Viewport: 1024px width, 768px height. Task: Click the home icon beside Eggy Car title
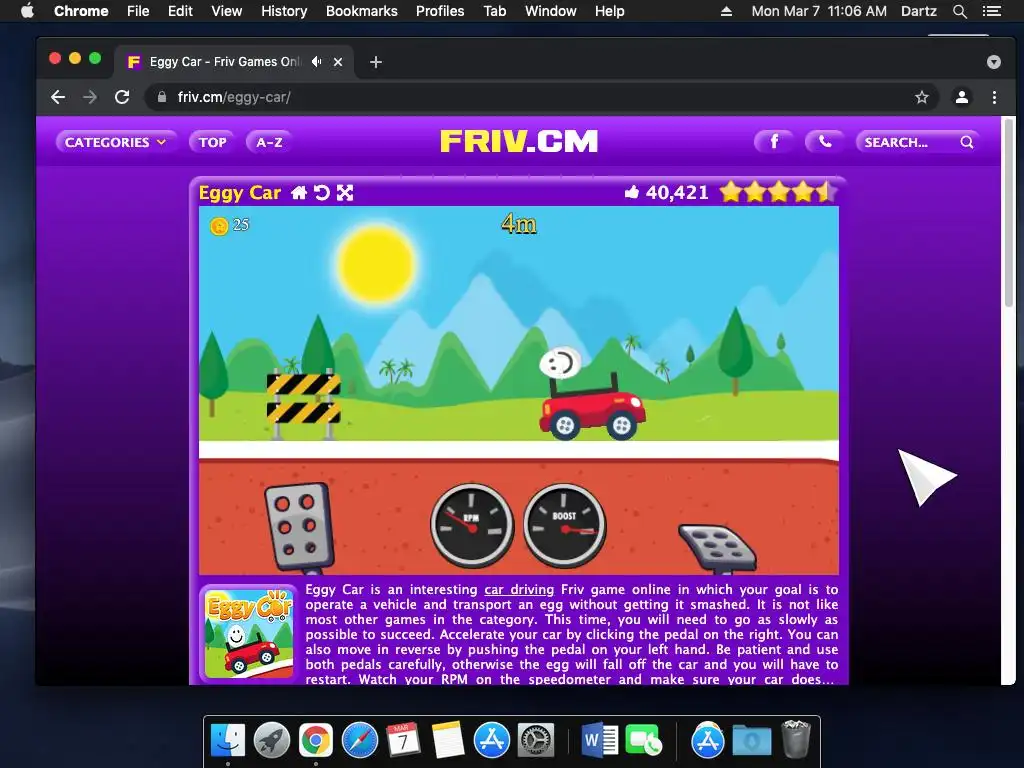(x=299, y=193)
